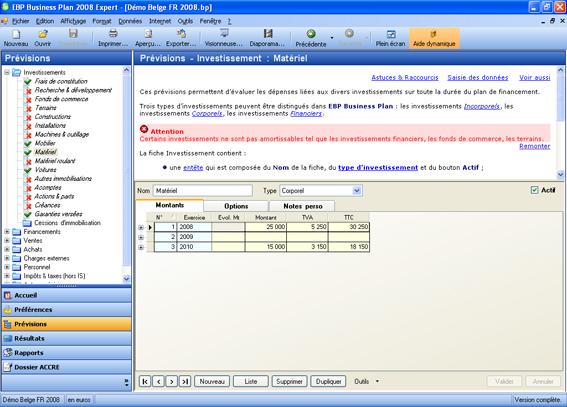Go to last record button
The width and height of the screenshot is (567, 407).
(x=185, y=381)
